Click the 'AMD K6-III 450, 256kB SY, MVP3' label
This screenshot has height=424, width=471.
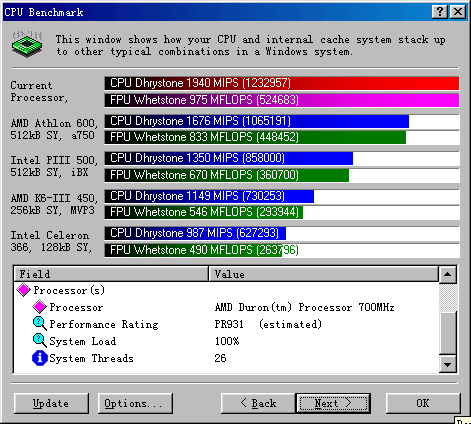[54, 204]
